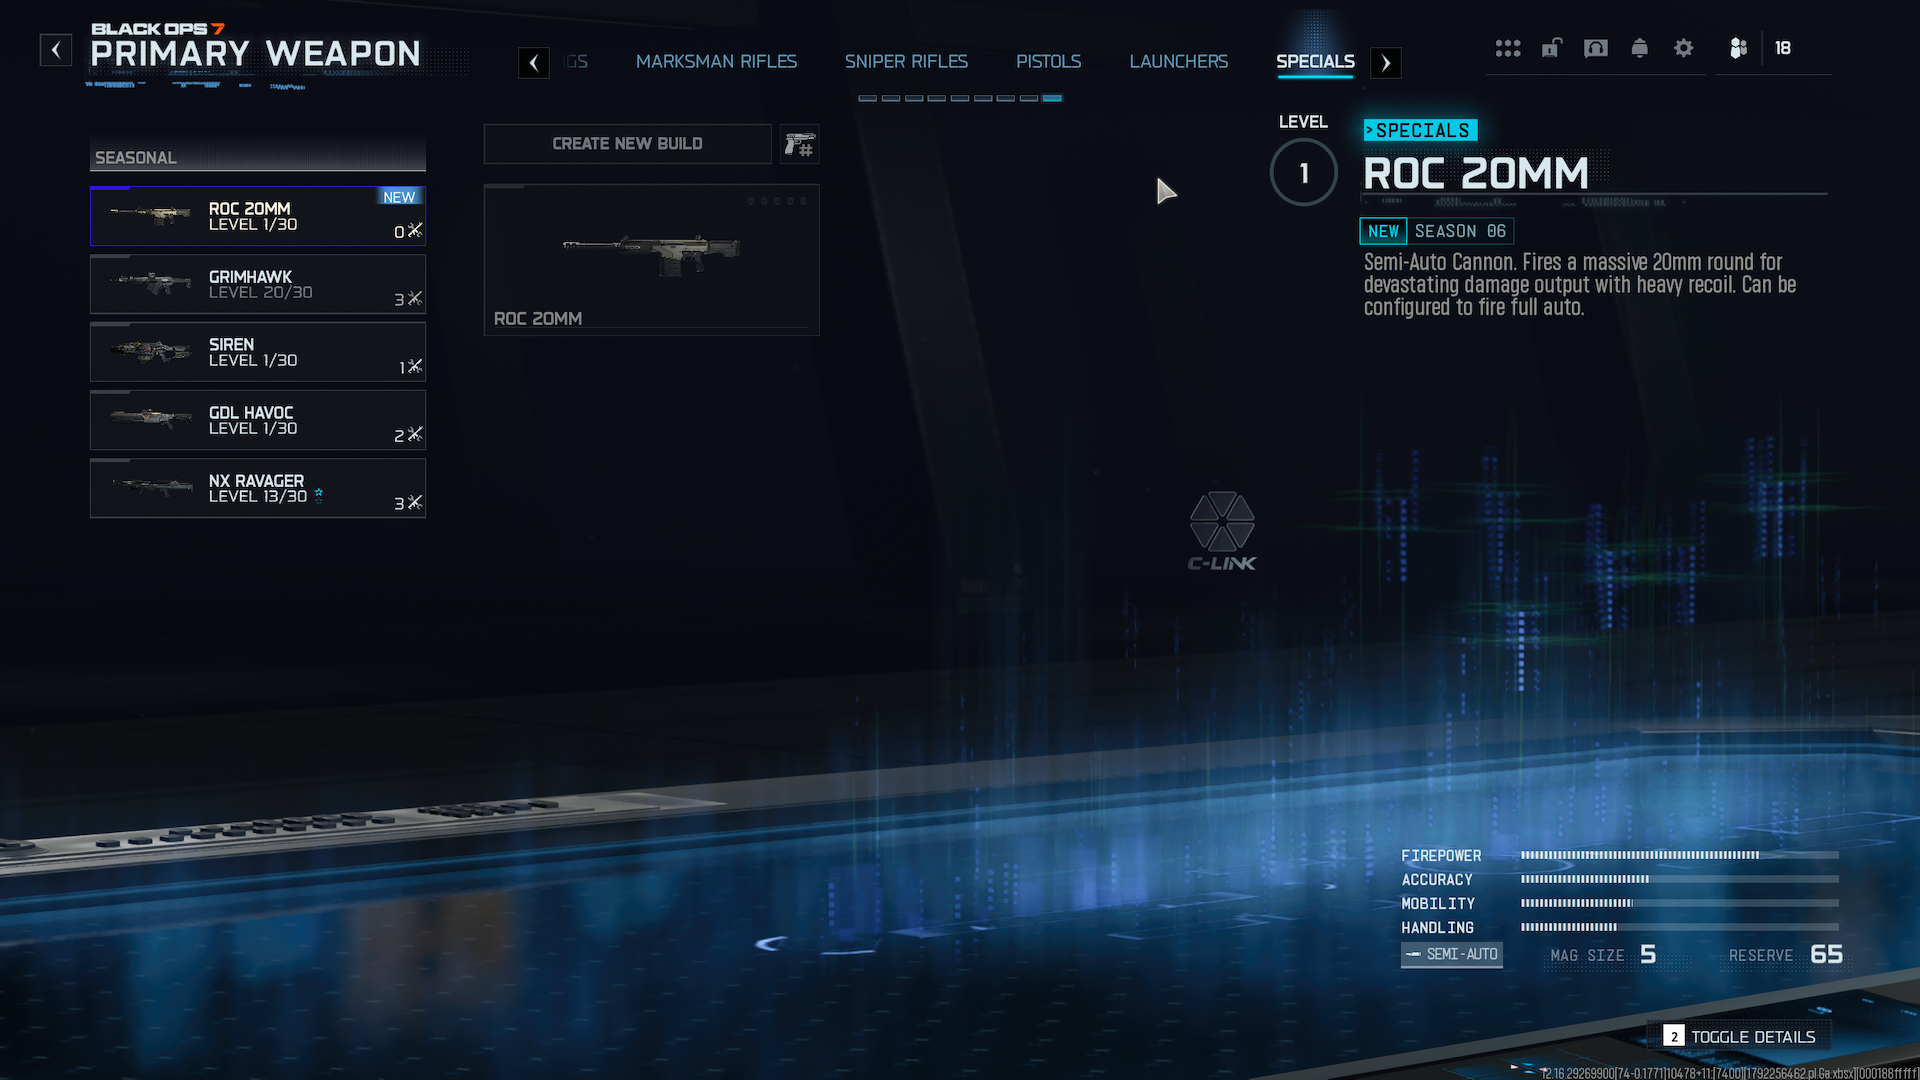1920x1080 pixels.
Task: Switch to Pistols tab
Action: pos(1048,62)
